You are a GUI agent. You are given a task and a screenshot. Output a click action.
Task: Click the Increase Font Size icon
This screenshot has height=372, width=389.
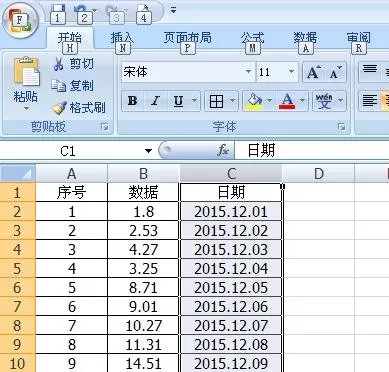(x=313, y=72)
